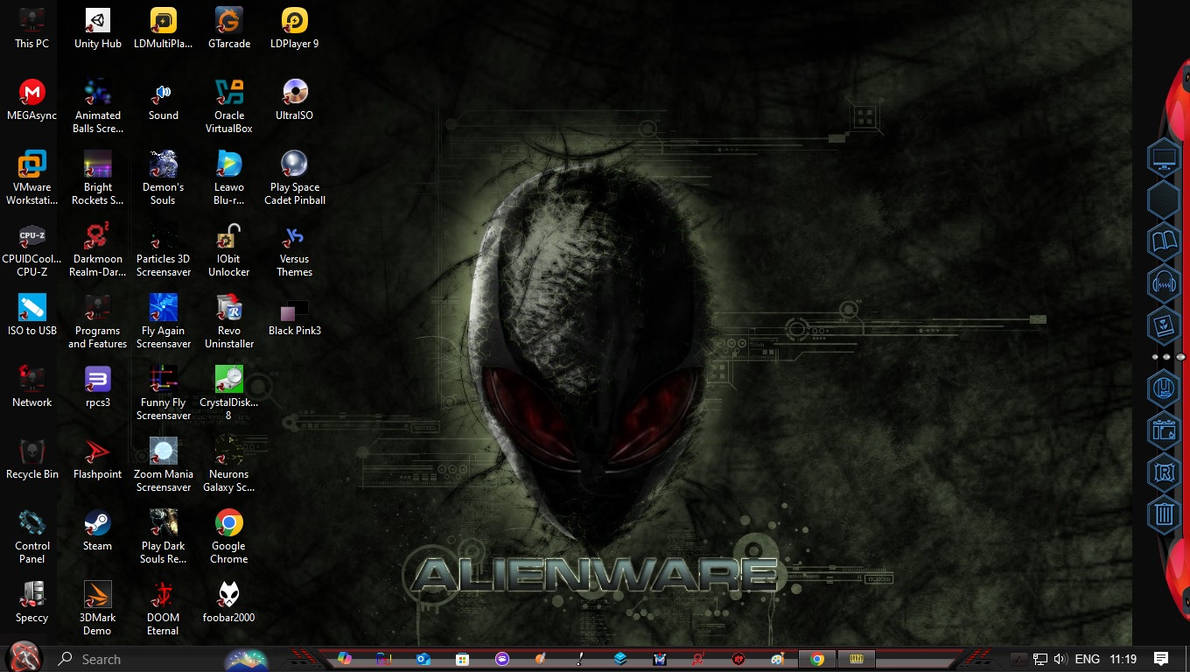Select Bright Rockets Screensaver shortcut

97,178
